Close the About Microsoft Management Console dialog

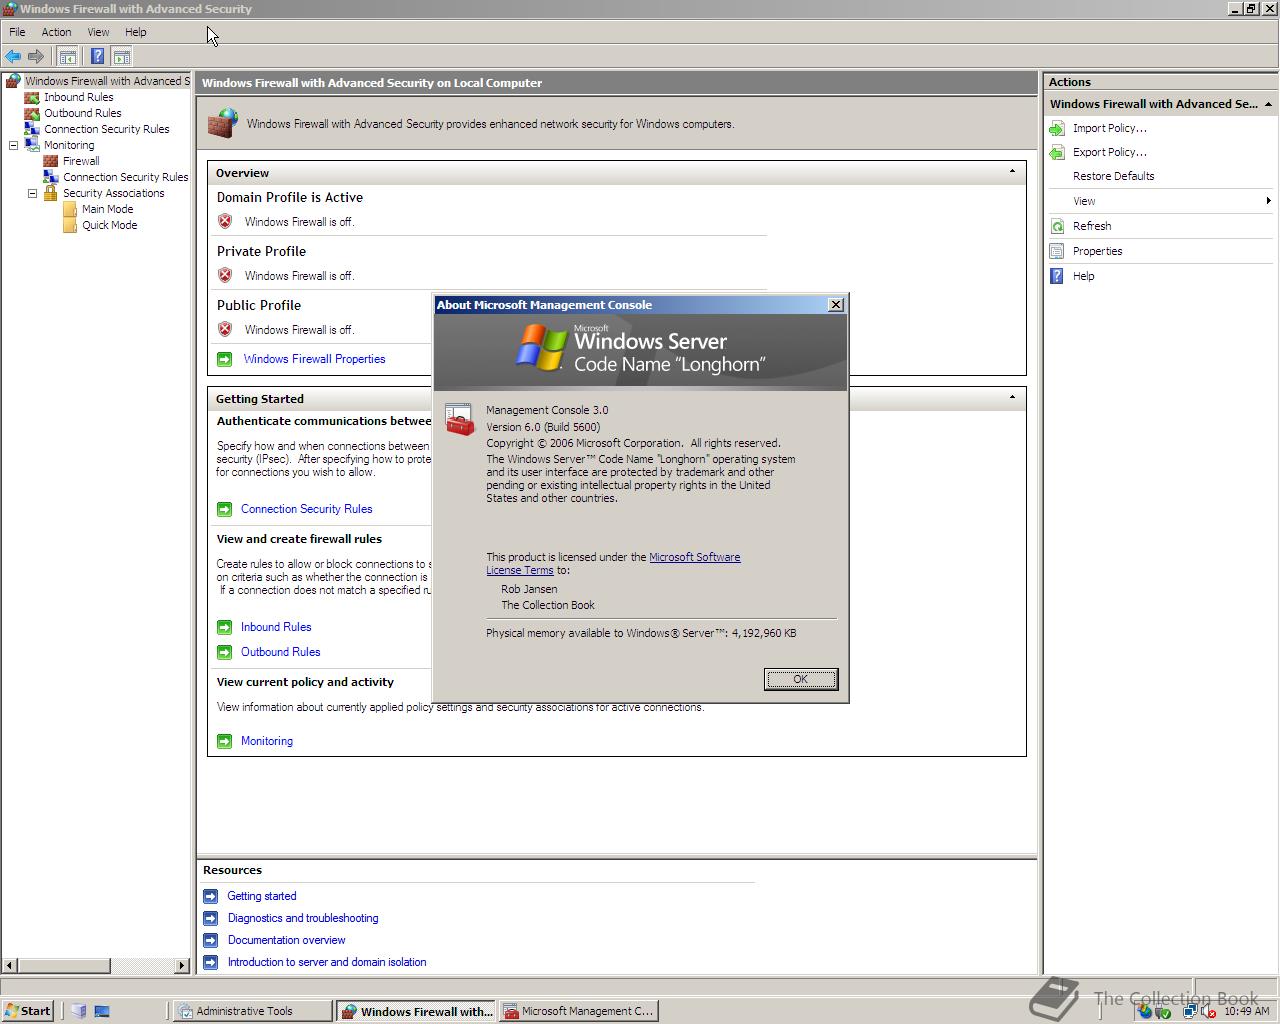coord(836,305)
